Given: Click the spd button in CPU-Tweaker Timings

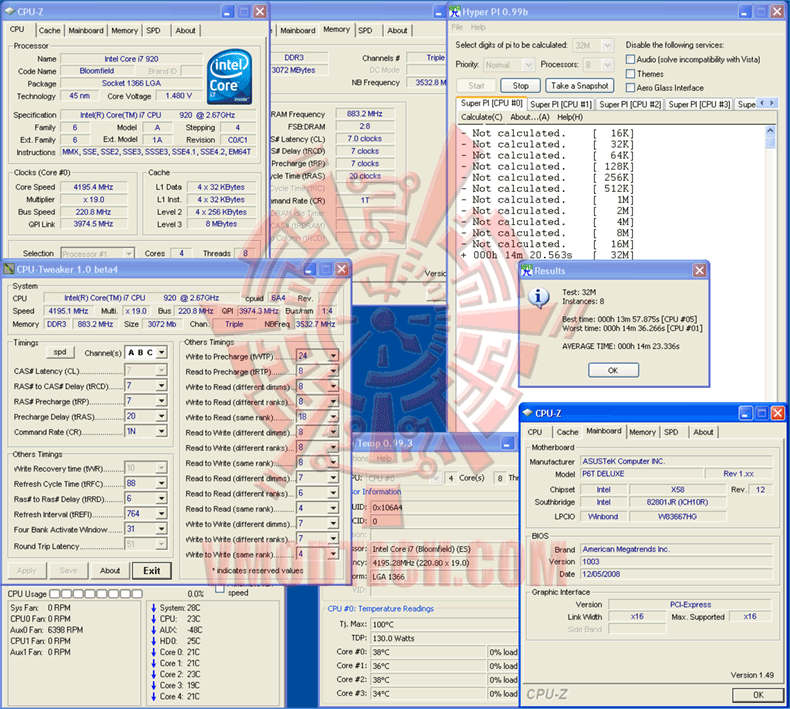Looking at the screenshot, I should pyautogui.click(x=60, y=352).
